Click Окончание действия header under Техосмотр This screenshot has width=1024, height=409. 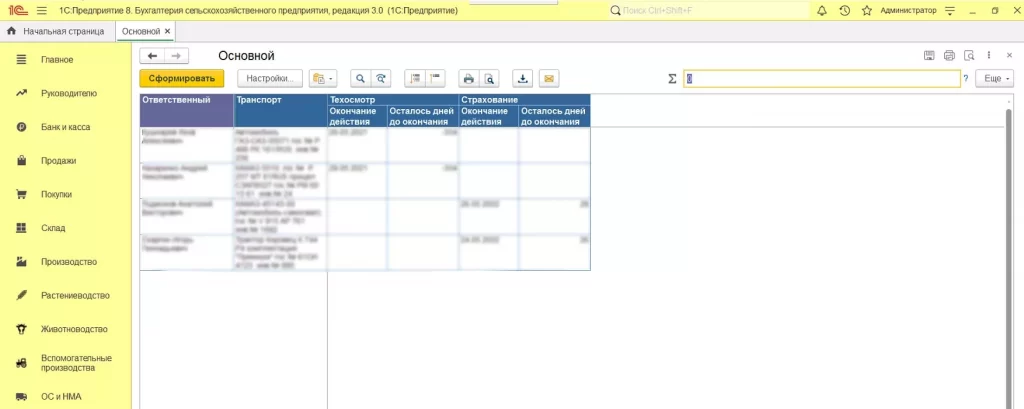coord(357,116)
